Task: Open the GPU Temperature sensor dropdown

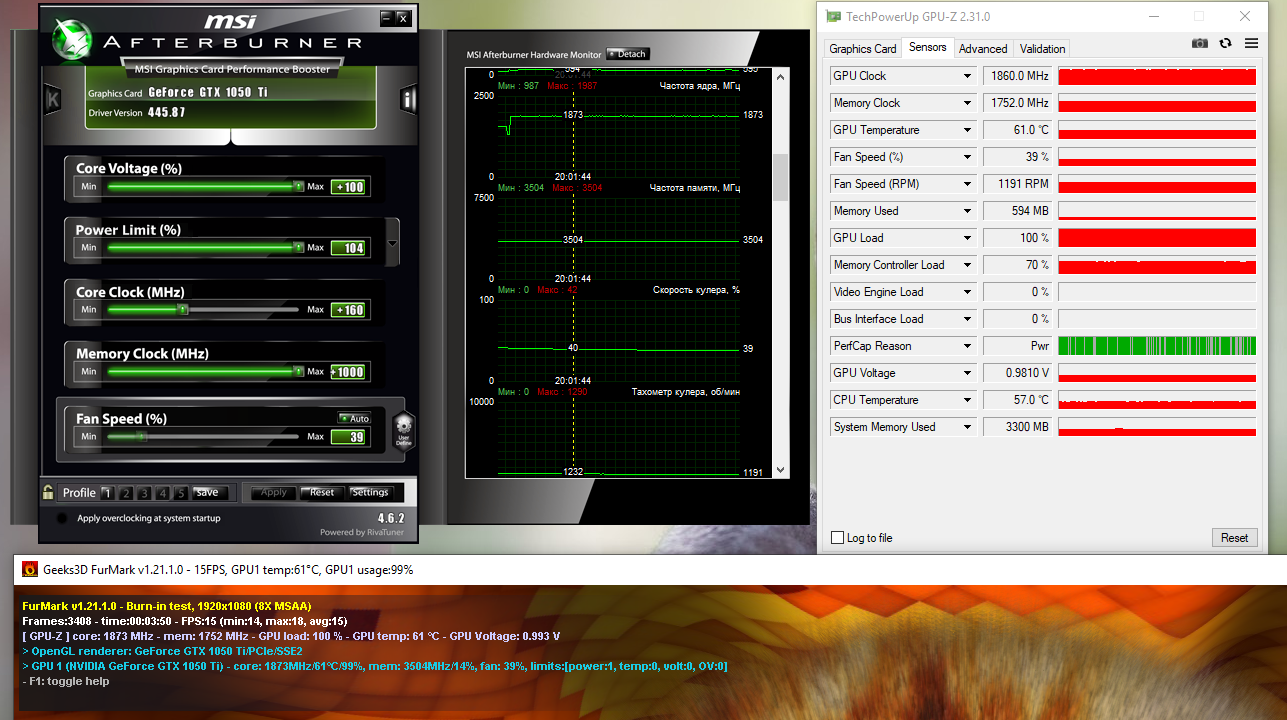Action: [x=967, y=130]
